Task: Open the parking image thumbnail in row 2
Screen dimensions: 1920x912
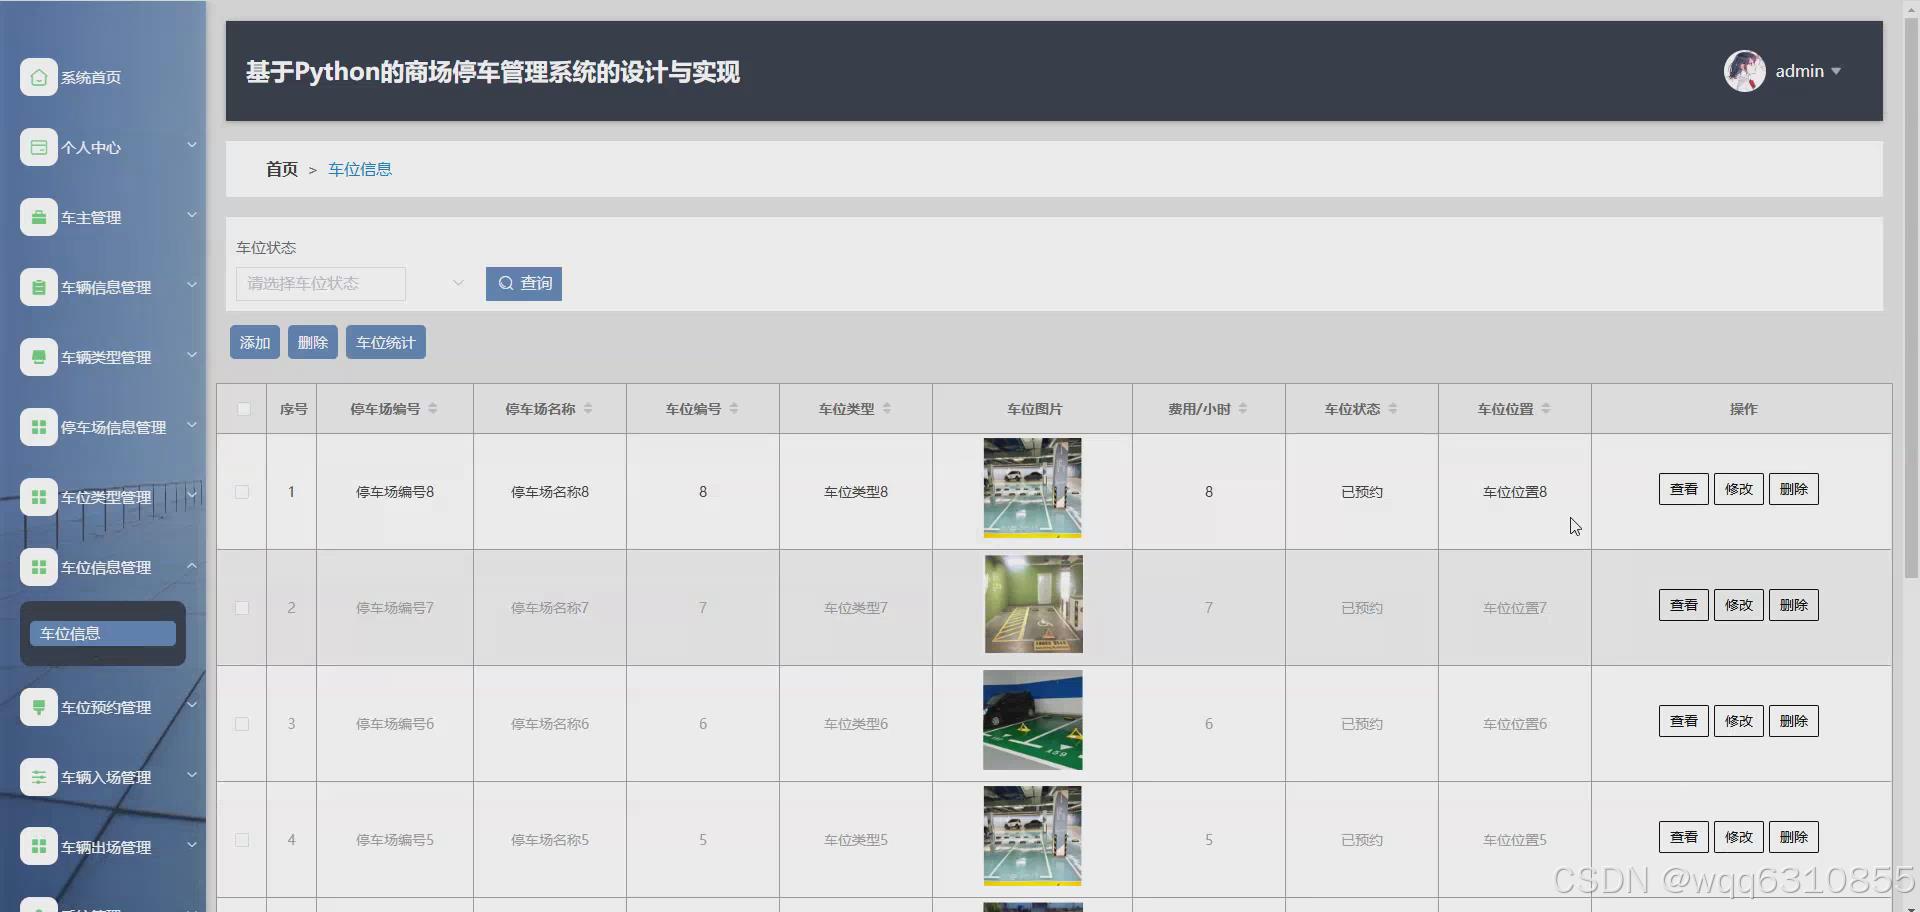Action: [1033, 604]
